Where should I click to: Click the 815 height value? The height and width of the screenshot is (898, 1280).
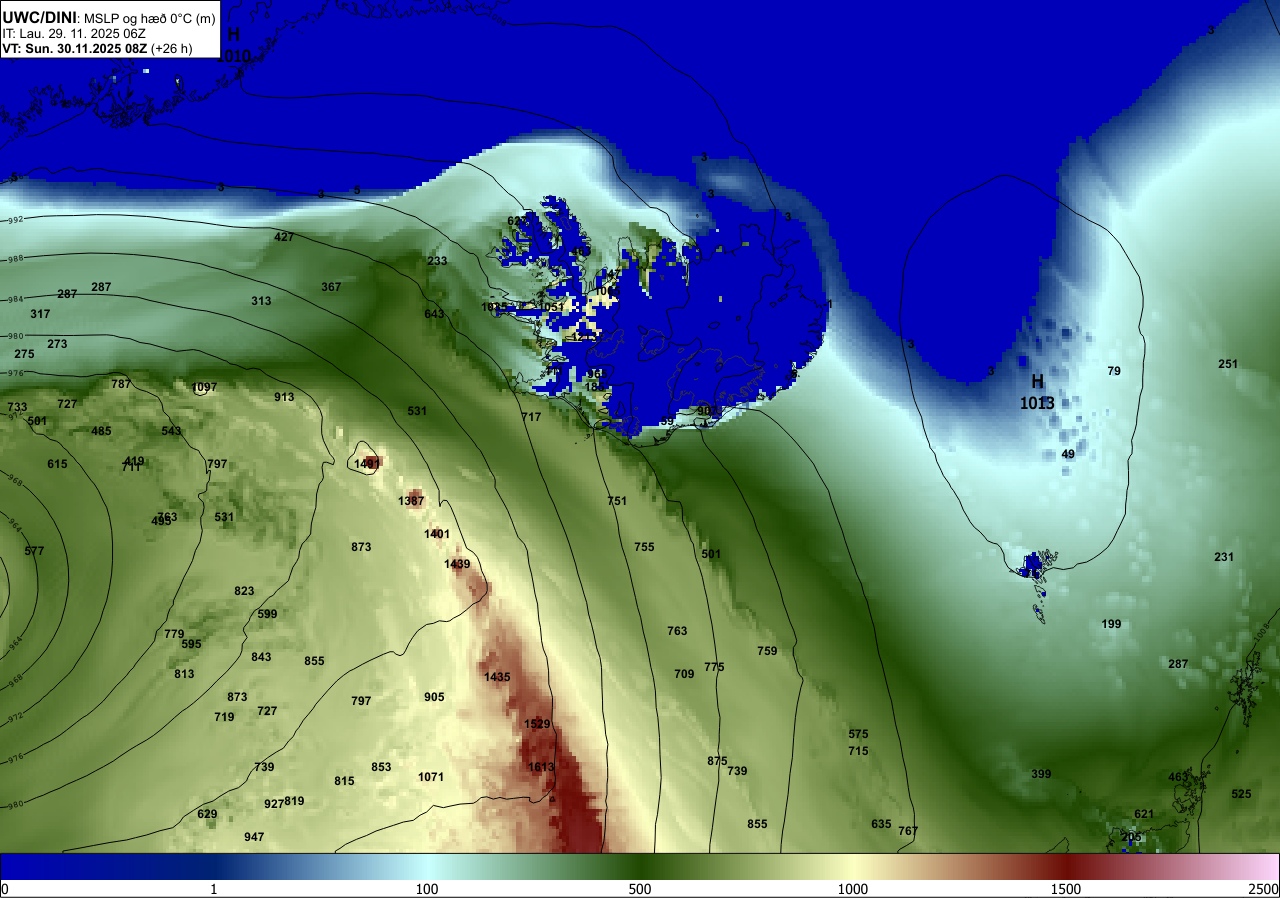pos(344,781)
